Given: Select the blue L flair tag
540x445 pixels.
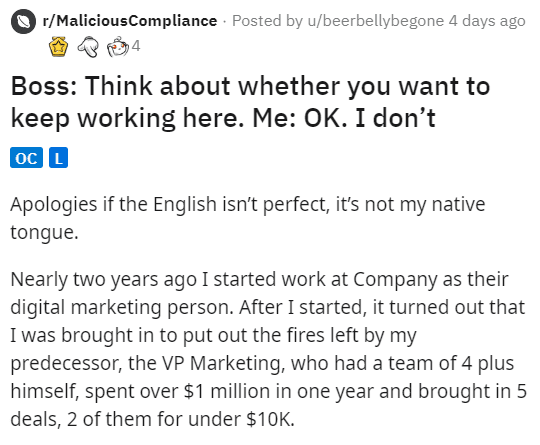Looking at the screenshot, I should click(x=59, y=158).
